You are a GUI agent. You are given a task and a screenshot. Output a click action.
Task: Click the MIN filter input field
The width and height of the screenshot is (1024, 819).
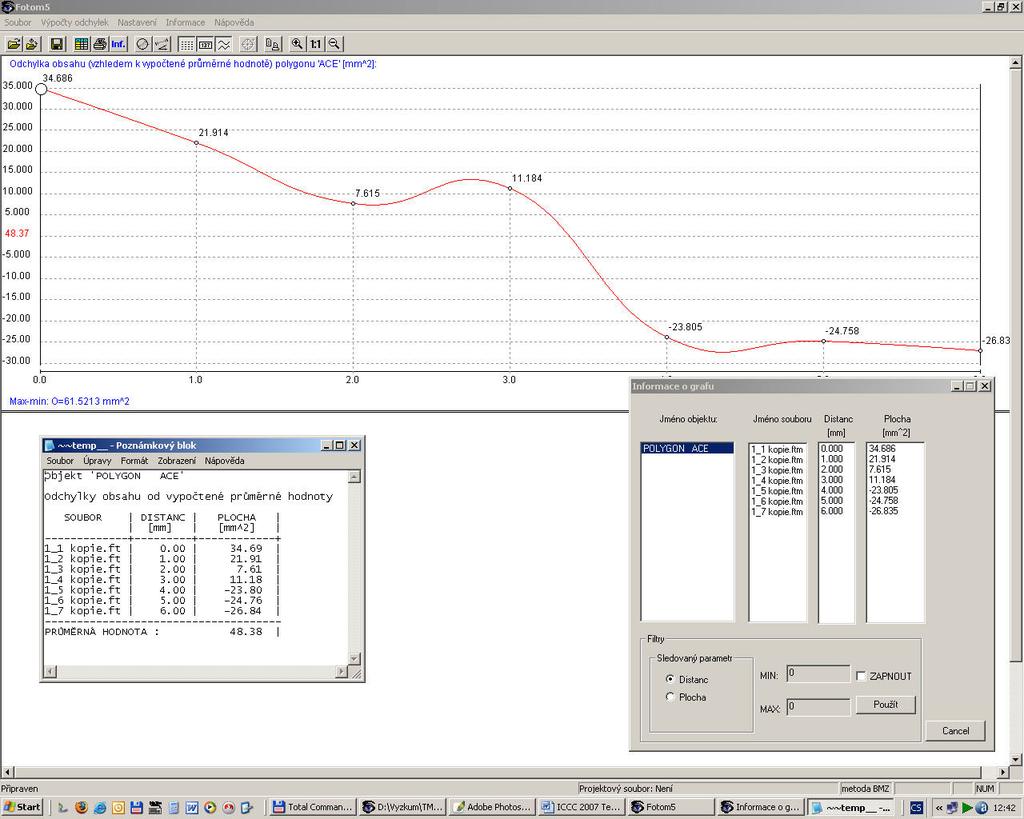[x=818, y=673]
